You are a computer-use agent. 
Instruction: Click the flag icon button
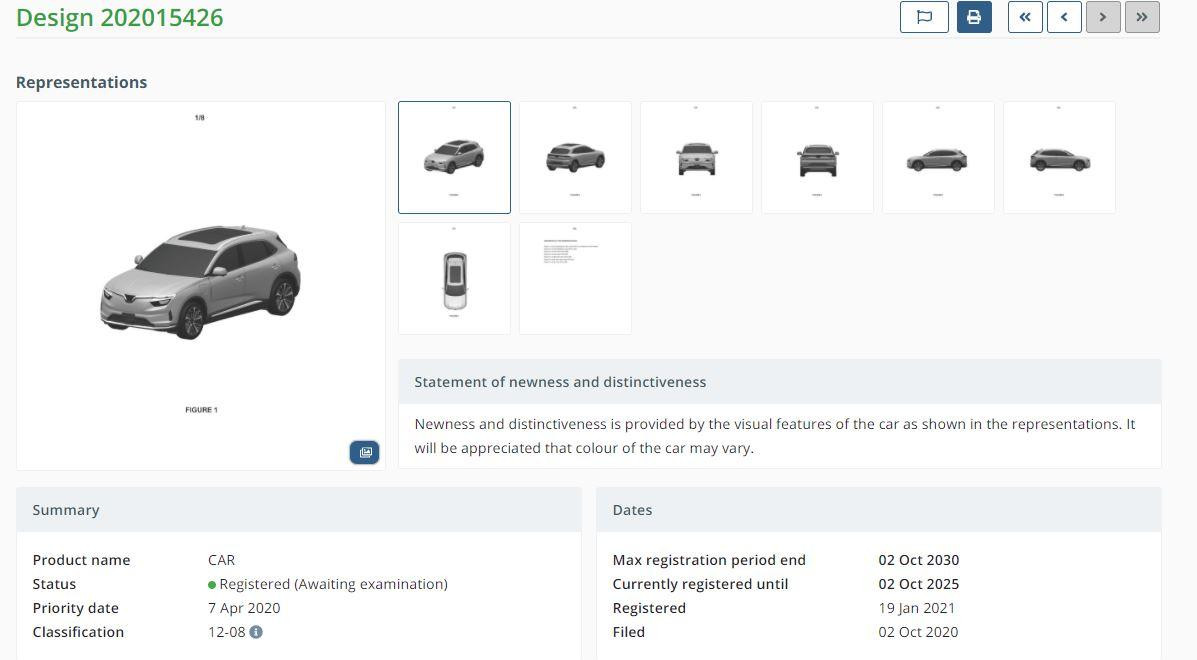924,17
